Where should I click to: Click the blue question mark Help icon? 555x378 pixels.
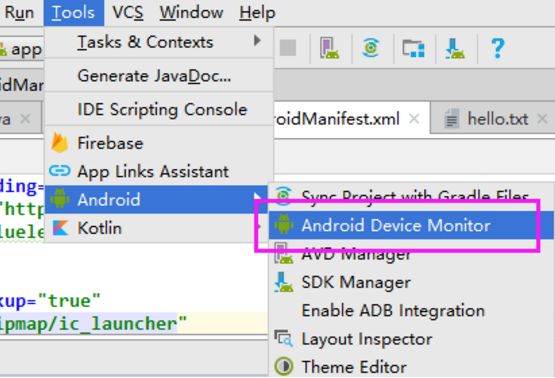[497, 48]
